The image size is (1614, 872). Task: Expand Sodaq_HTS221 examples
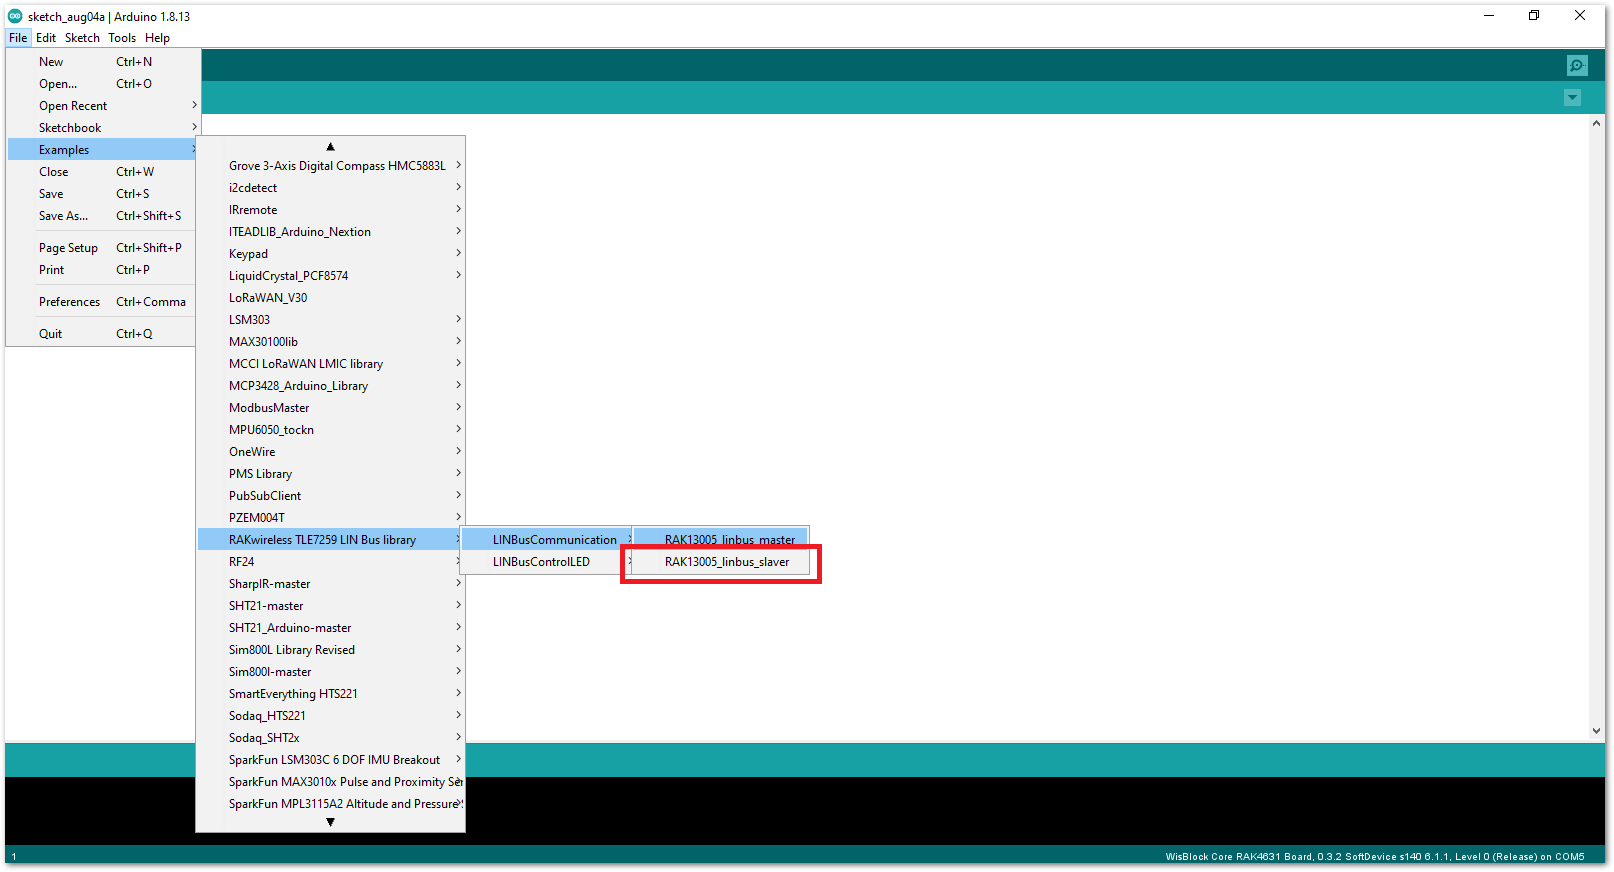[331, 716]
